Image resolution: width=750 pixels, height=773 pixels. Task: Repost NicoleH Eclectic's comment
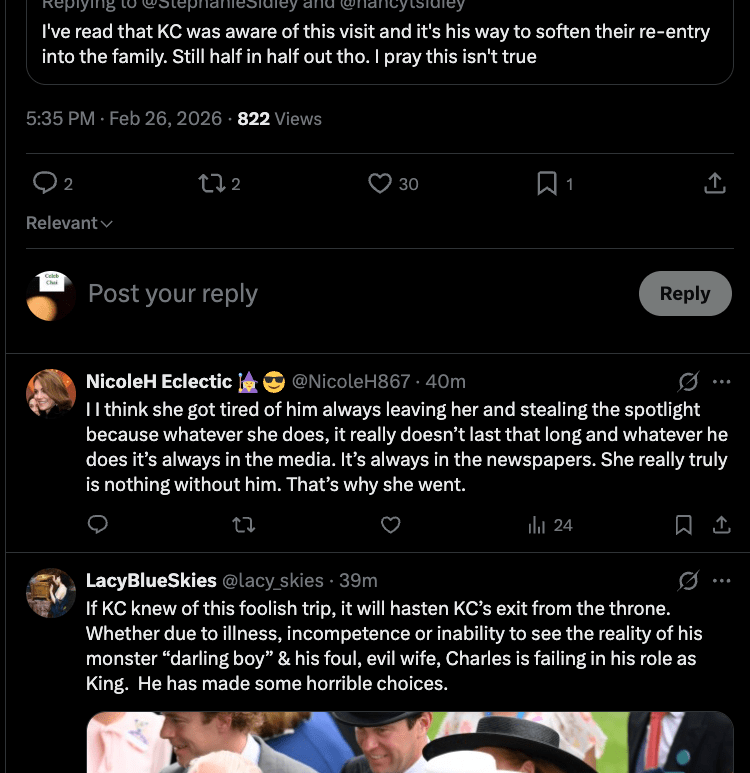click(x=244, y=525)
